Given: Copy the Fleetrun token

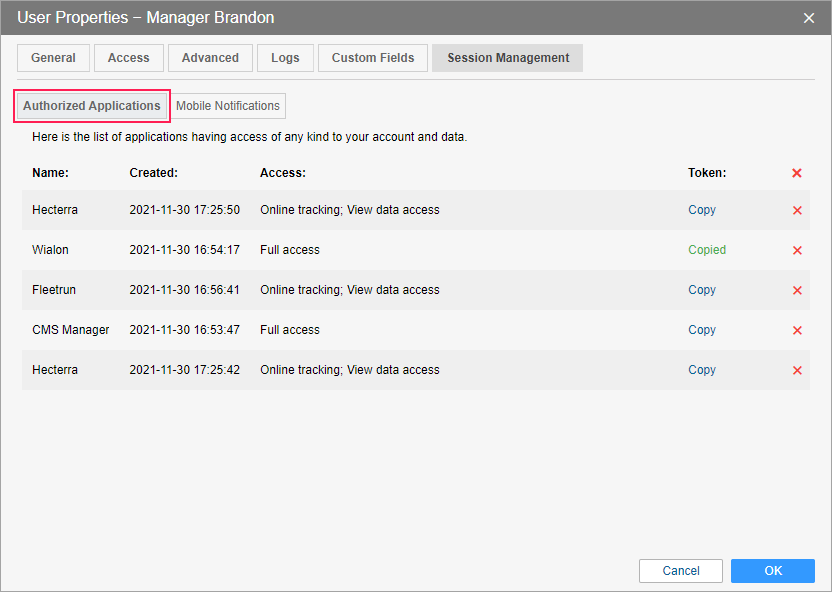Looking at the screenshot, I should click(x=701, y=290).
